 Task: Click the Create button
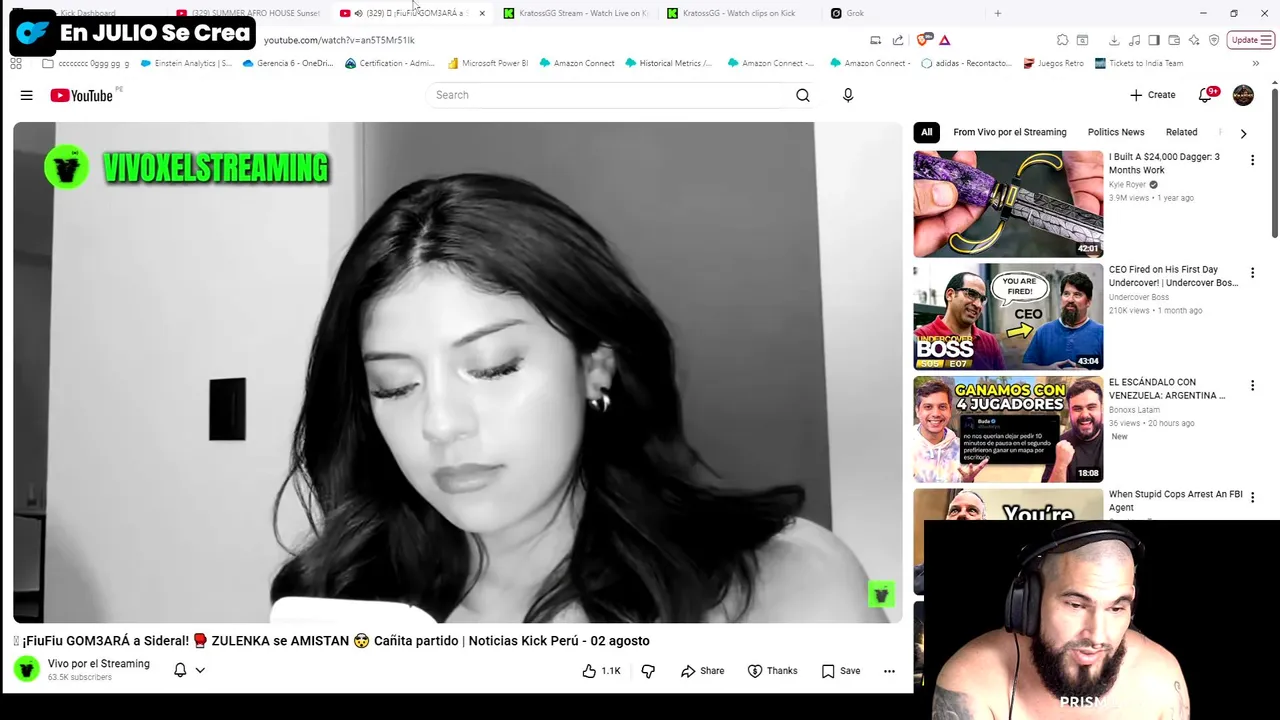click(1153, 95)
